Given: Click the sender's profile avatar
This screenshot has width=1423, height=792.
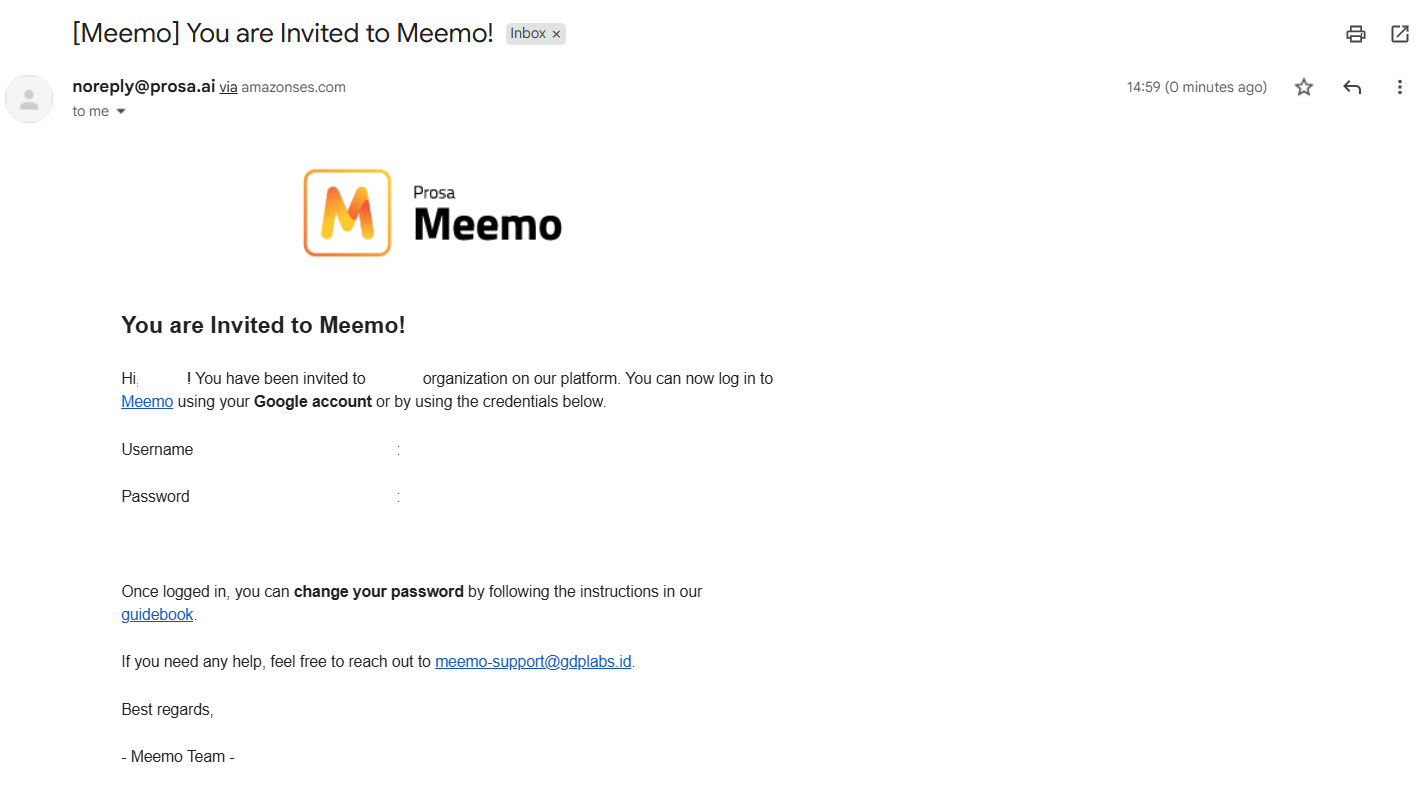Looking at the screenshot, I should pyautogui.click(x=29, y=99).
